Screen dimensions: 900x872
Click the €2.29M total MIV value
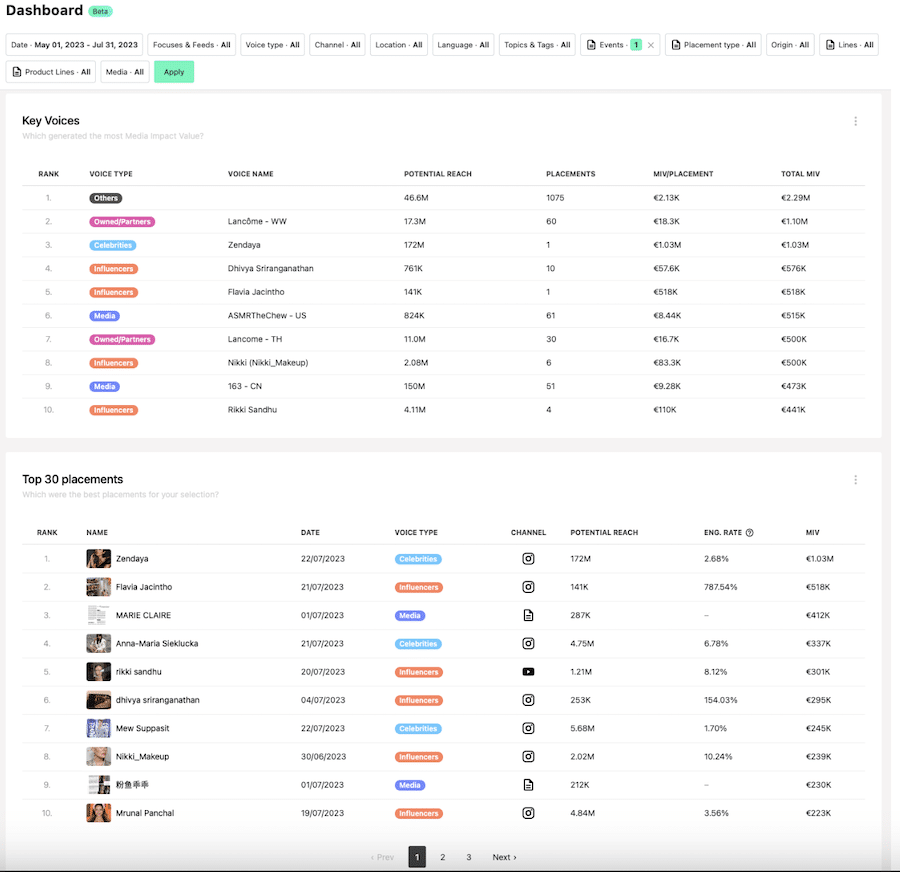click(x=795, y=198)
